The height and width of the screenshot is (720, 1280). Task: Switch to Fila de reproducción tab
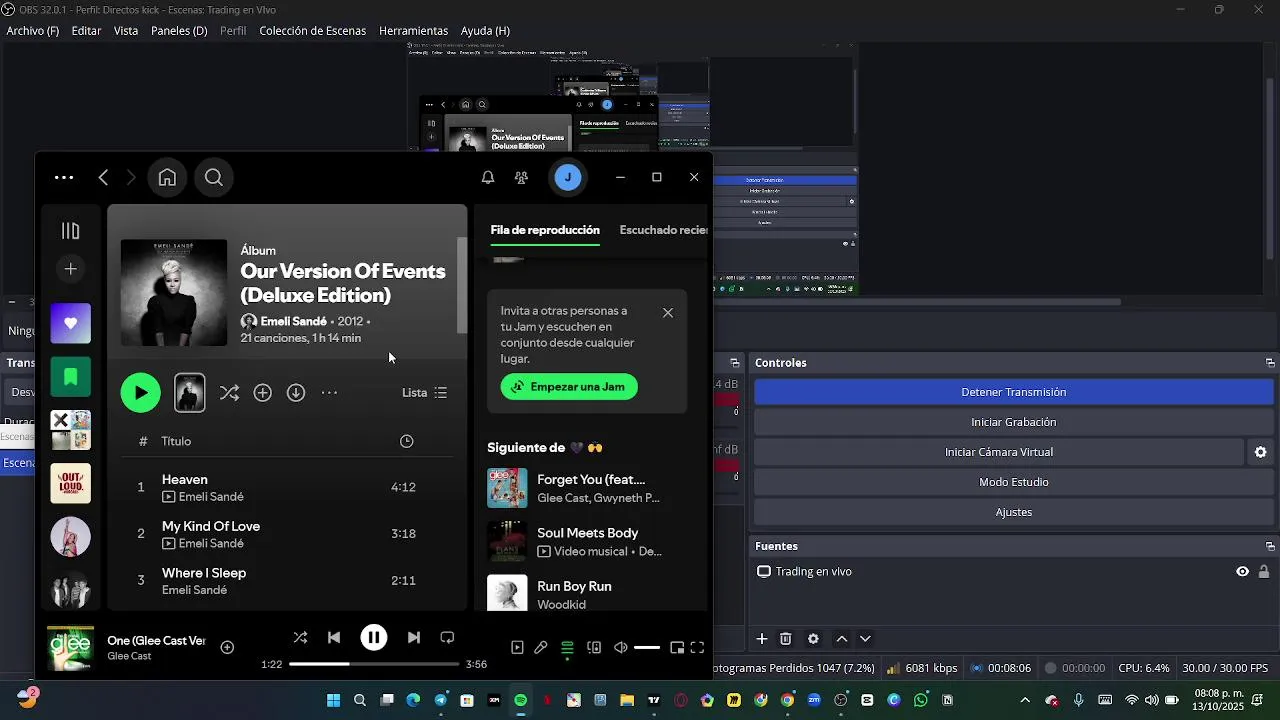[x=545, y=230]
